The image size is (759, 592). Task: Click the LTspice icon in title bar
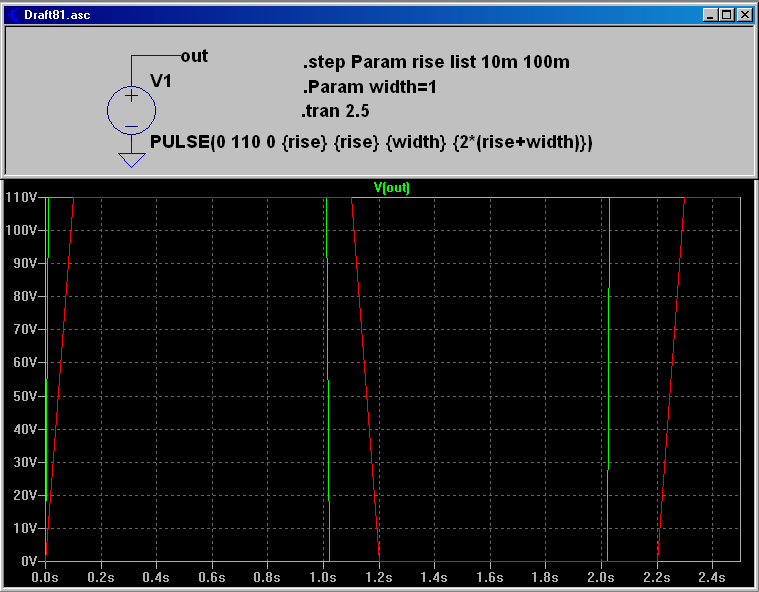(x=14, y=15)
